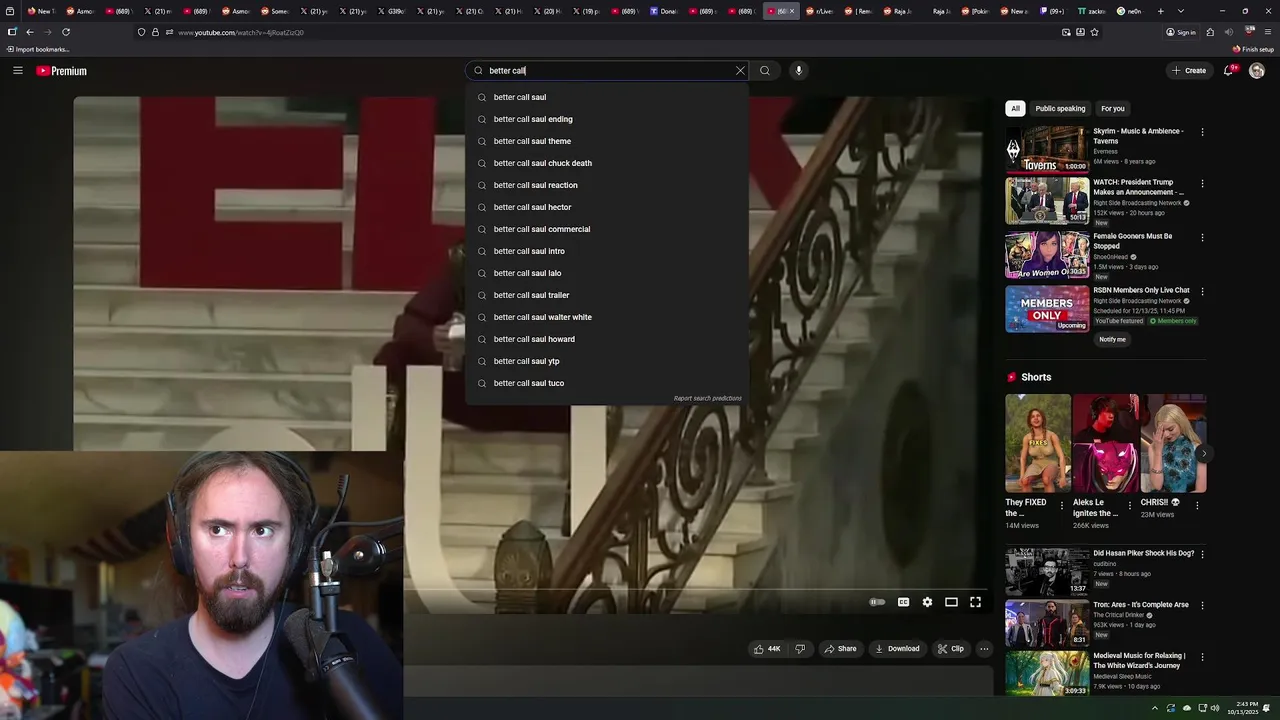The height and width of the screenshot is (720, 1280).
Task: Open options for 'Aleks Le ignites' short
Action: [1130, 506]
